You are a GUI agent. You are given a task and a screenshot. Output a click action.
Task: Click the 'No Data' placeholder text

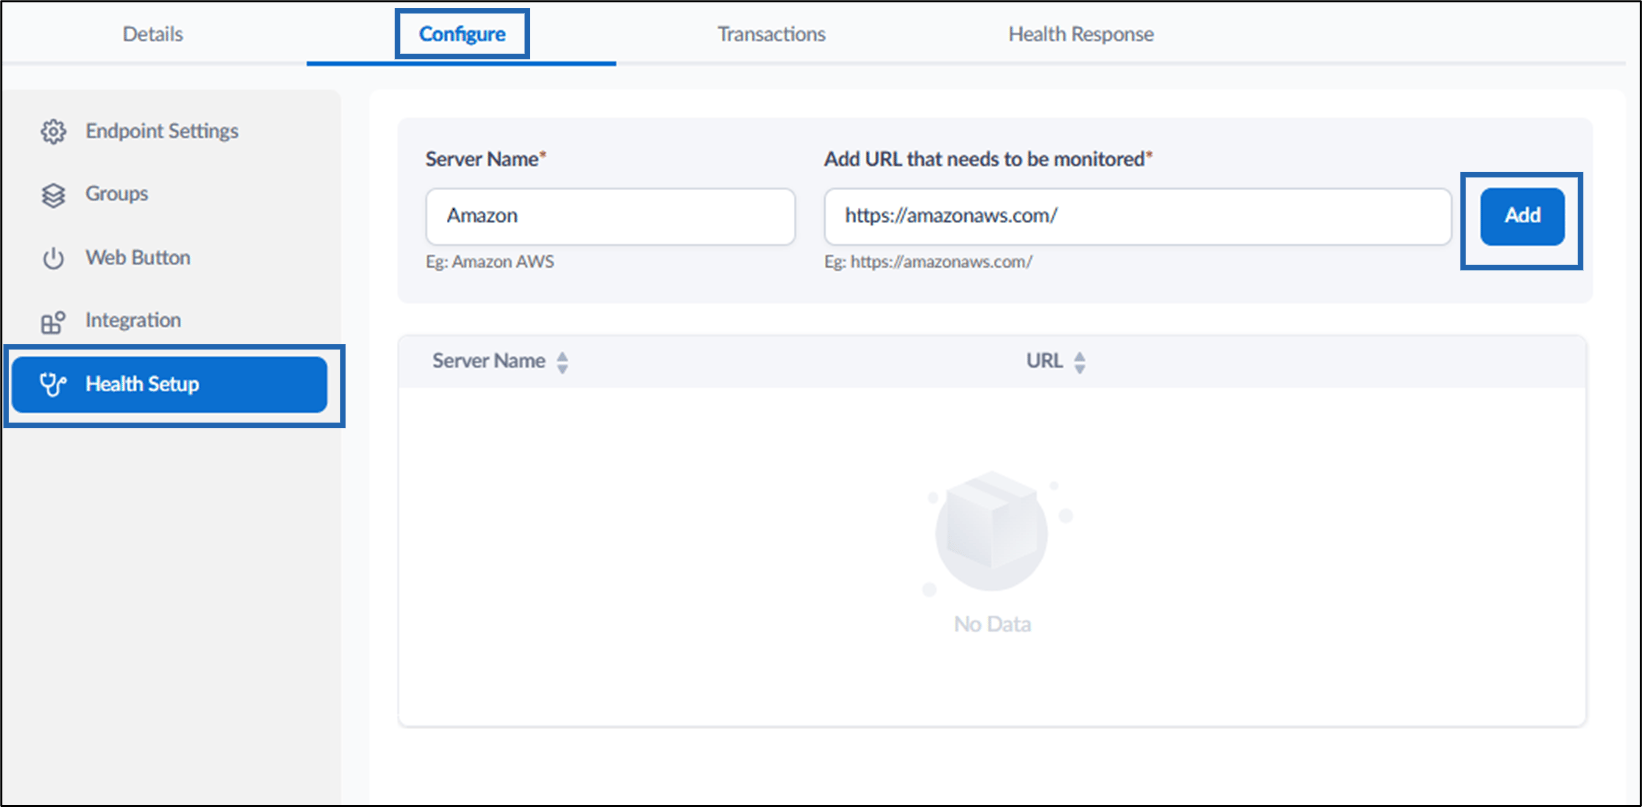(x=992, y=624)
